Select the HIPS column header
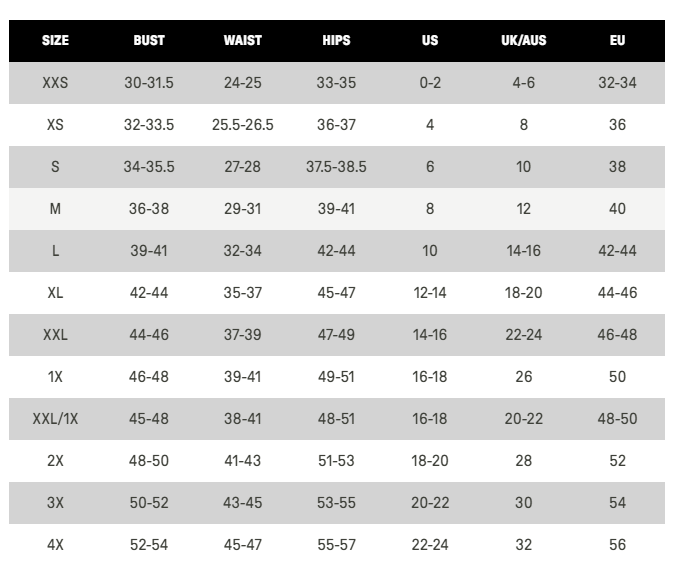 (x=336, y=41)
